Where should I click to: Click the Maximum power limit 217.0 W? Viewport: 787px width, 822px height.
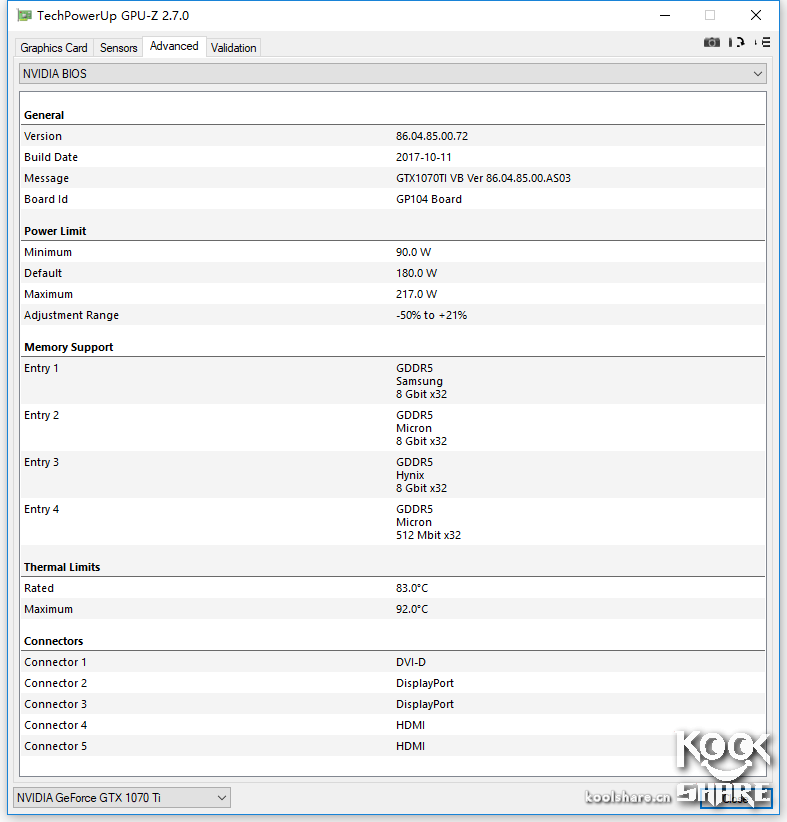416,294
